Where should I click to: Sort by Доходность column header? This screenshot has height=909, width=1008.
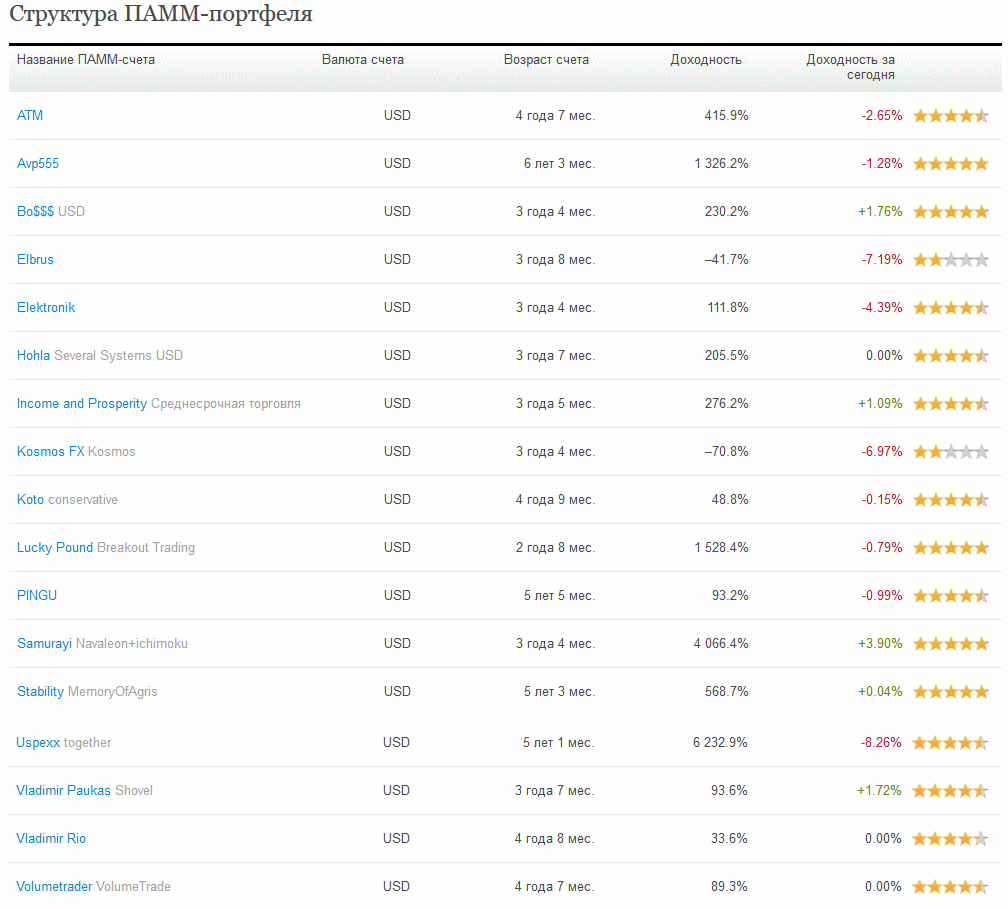pyautogui.click(x=706, y=60)
